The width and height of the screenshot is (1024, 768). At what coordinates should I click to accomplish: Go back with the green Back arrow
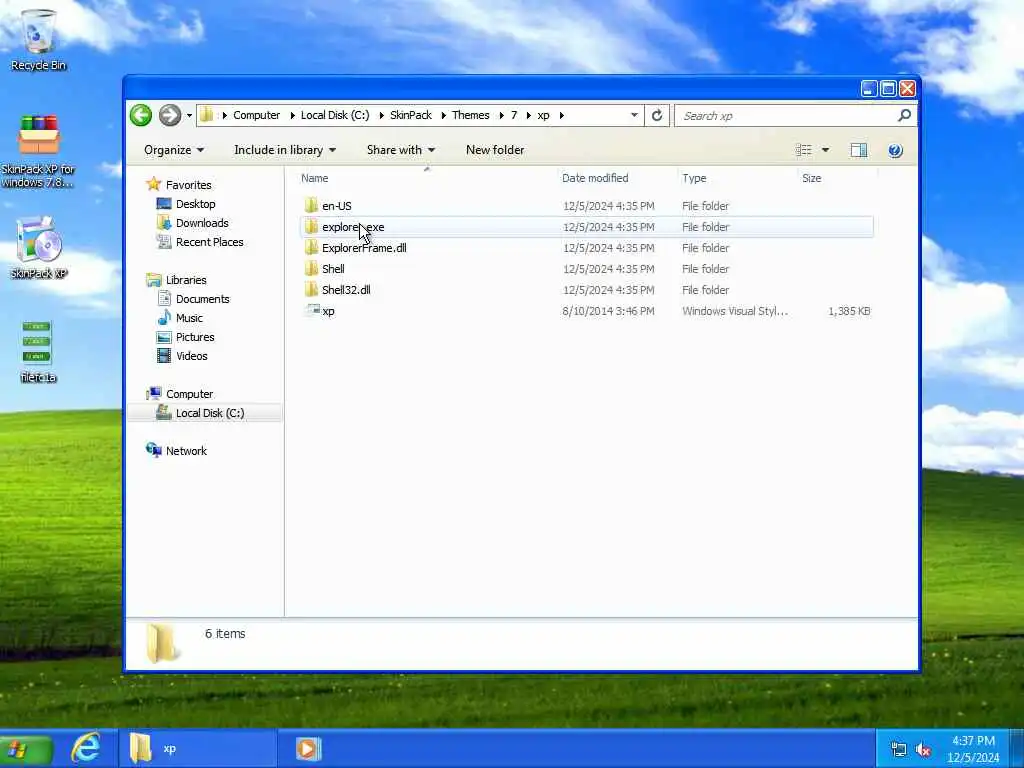click(140, 115)
